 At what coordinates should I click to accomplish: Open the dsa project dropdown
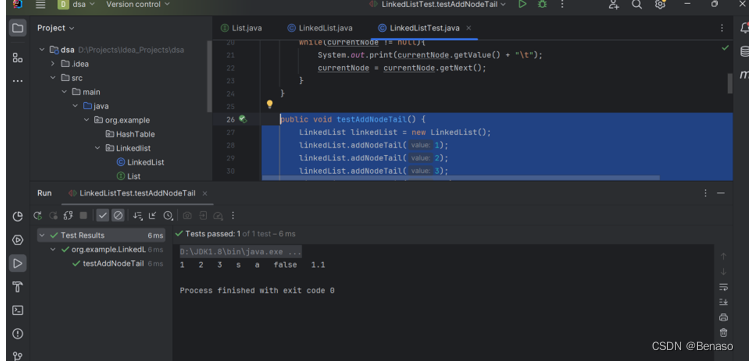click(76, 4)
